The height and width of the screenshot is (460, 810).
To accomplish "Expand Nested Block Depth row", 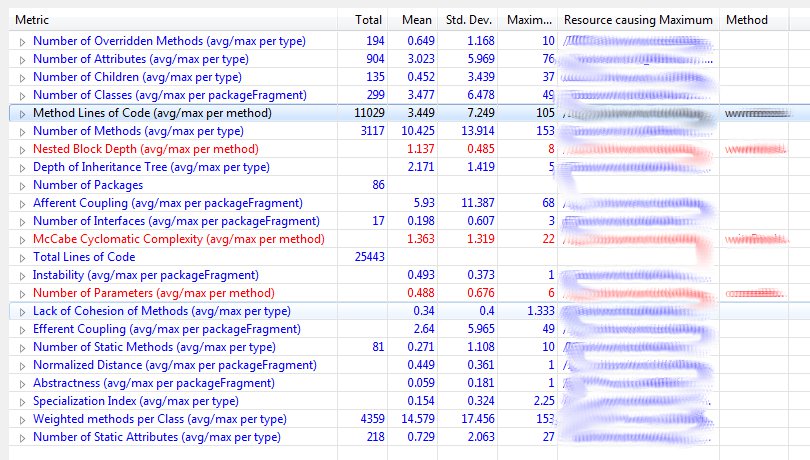I will 22,150.
